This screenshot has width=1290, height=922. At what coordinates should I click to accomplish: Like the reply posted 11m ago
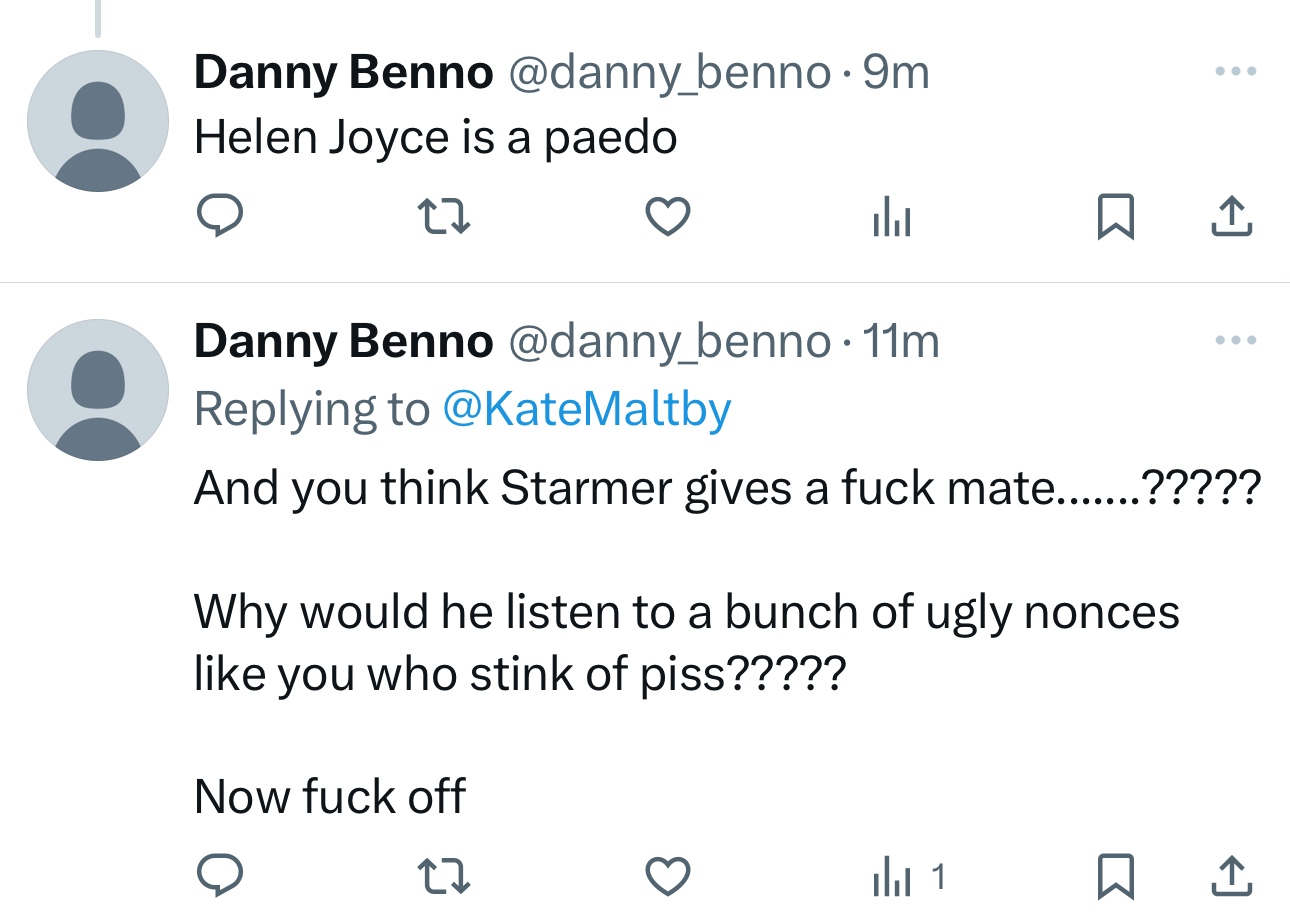tap(667, 876)
